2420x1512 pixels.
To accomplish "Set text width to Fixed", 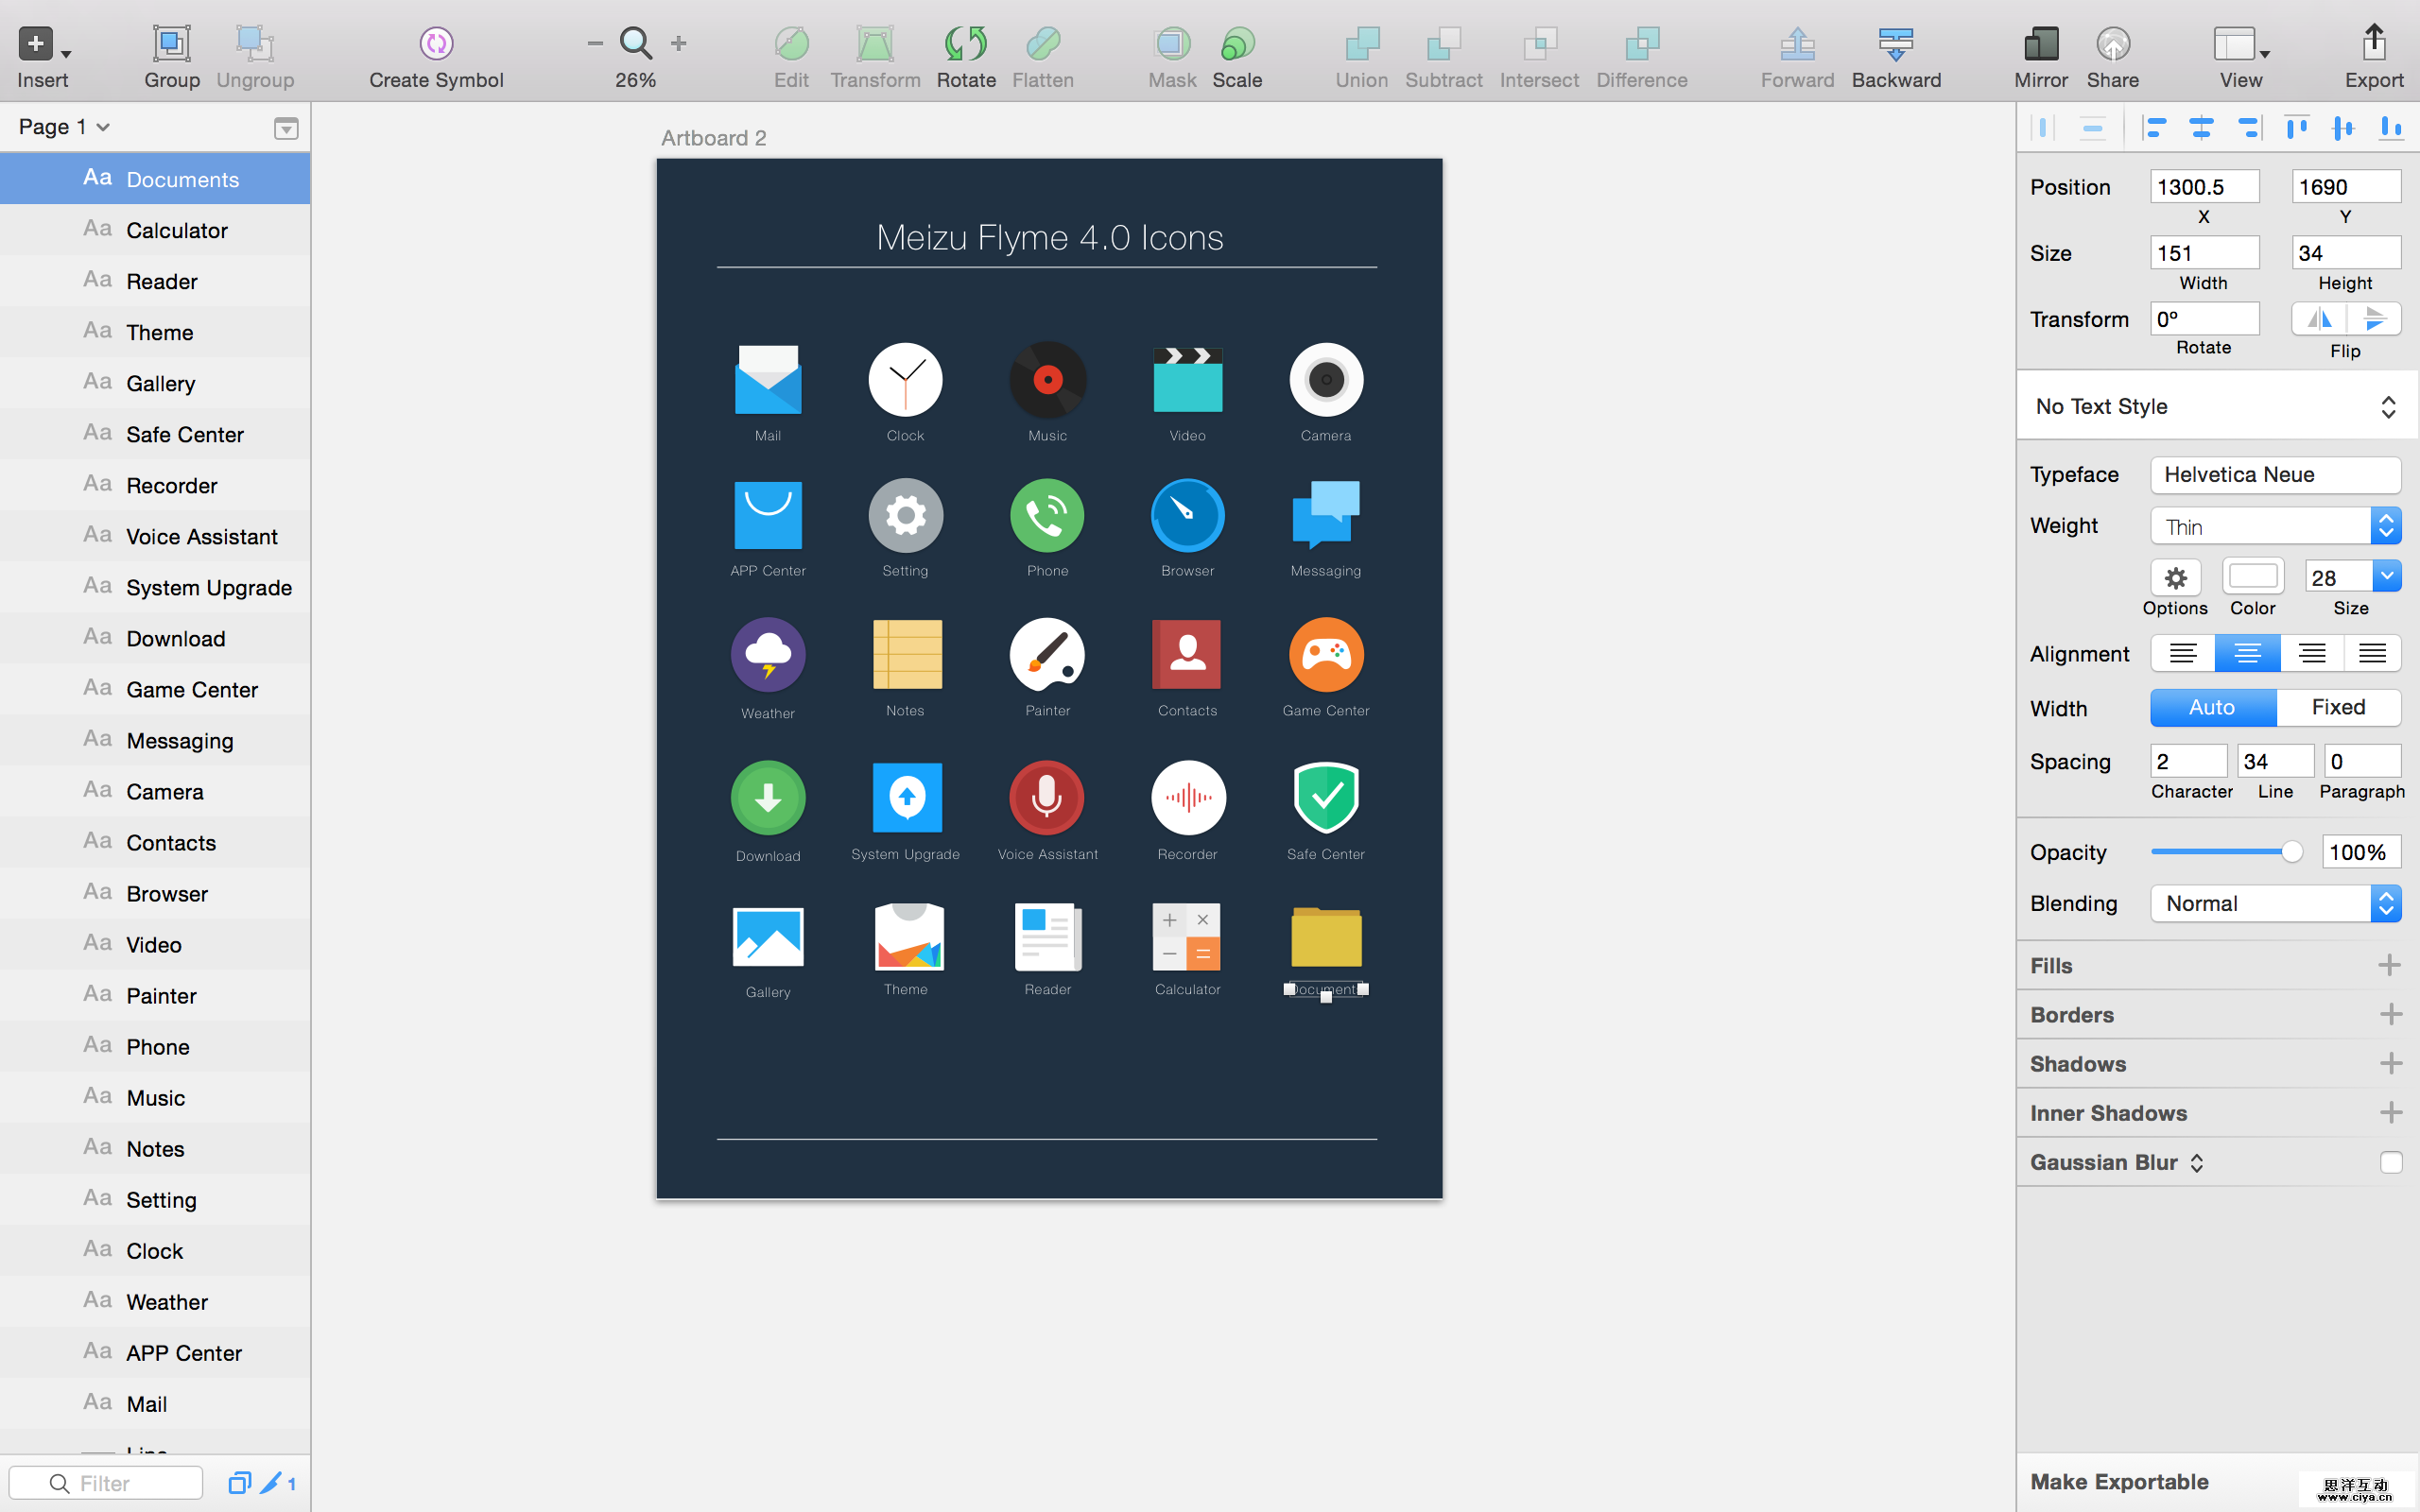I will coord(2337,707).
